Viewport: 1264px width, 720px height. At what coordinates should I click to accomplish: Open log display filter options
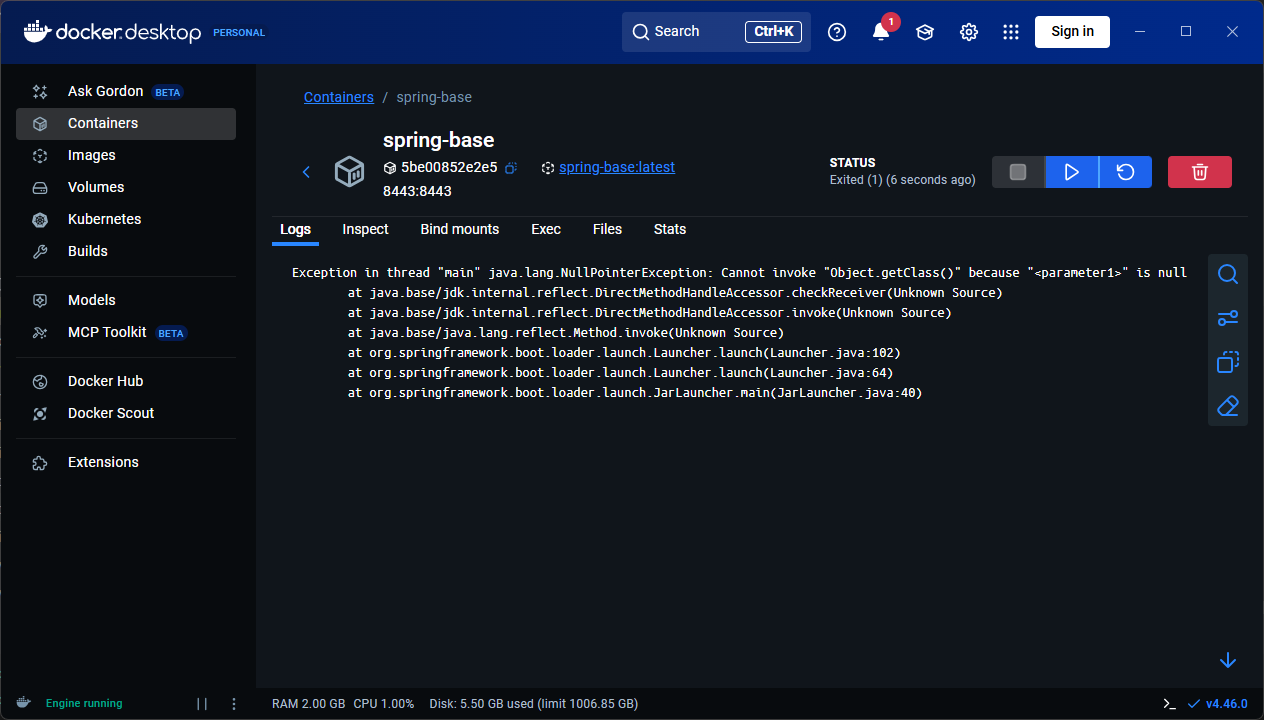(1228, 318)
